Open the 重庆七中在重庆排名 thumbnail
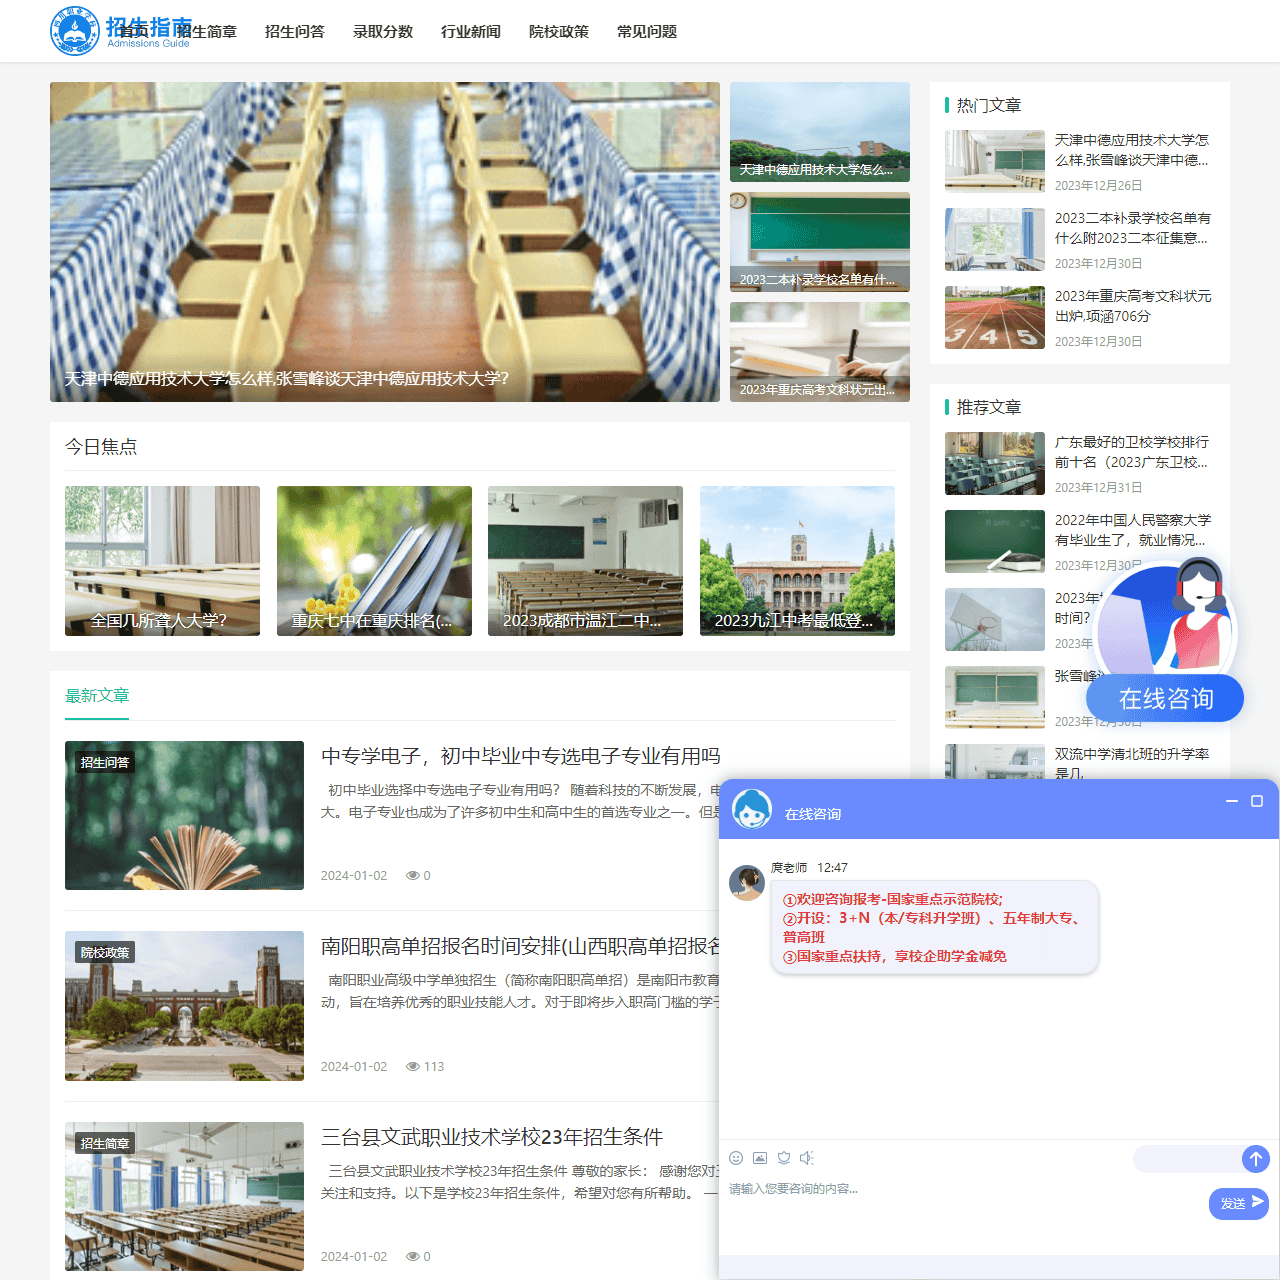Image resolution: width=1280 pixels, height=1280 pixels. 374,561
